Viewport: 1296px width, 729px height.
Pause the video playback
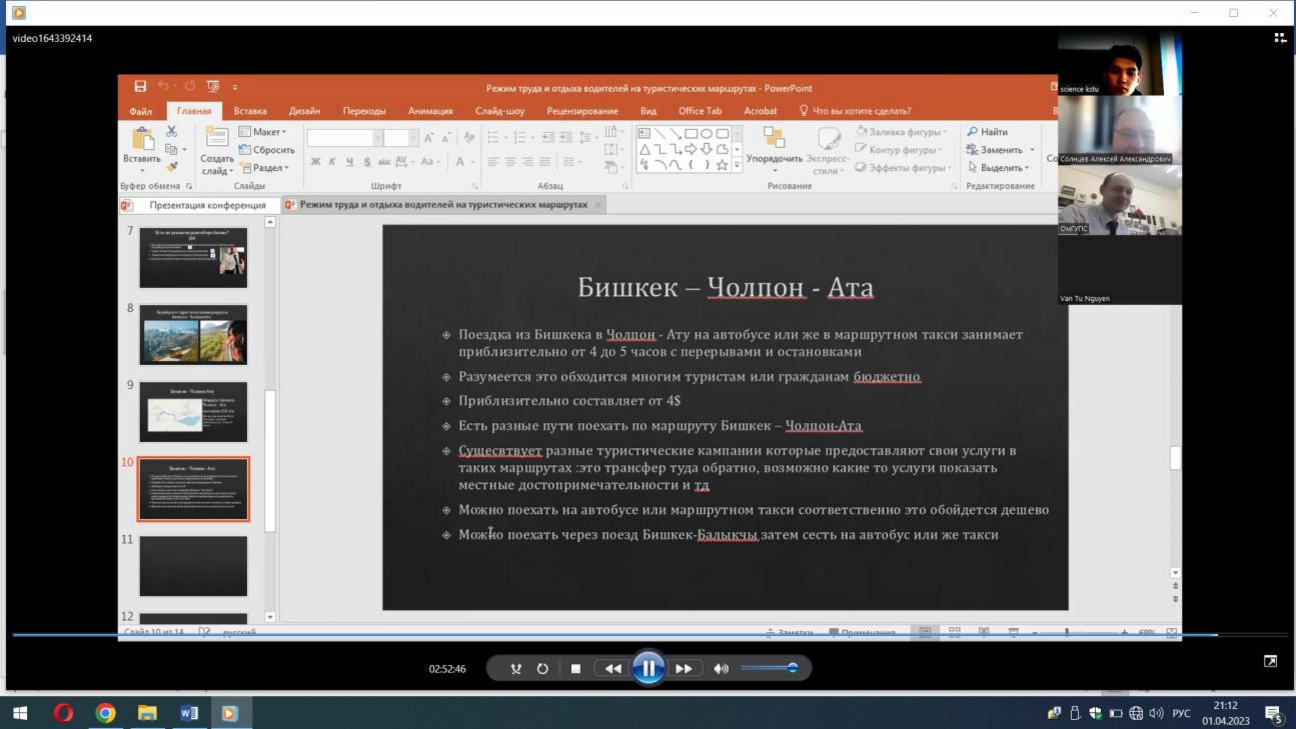(648, 668)
